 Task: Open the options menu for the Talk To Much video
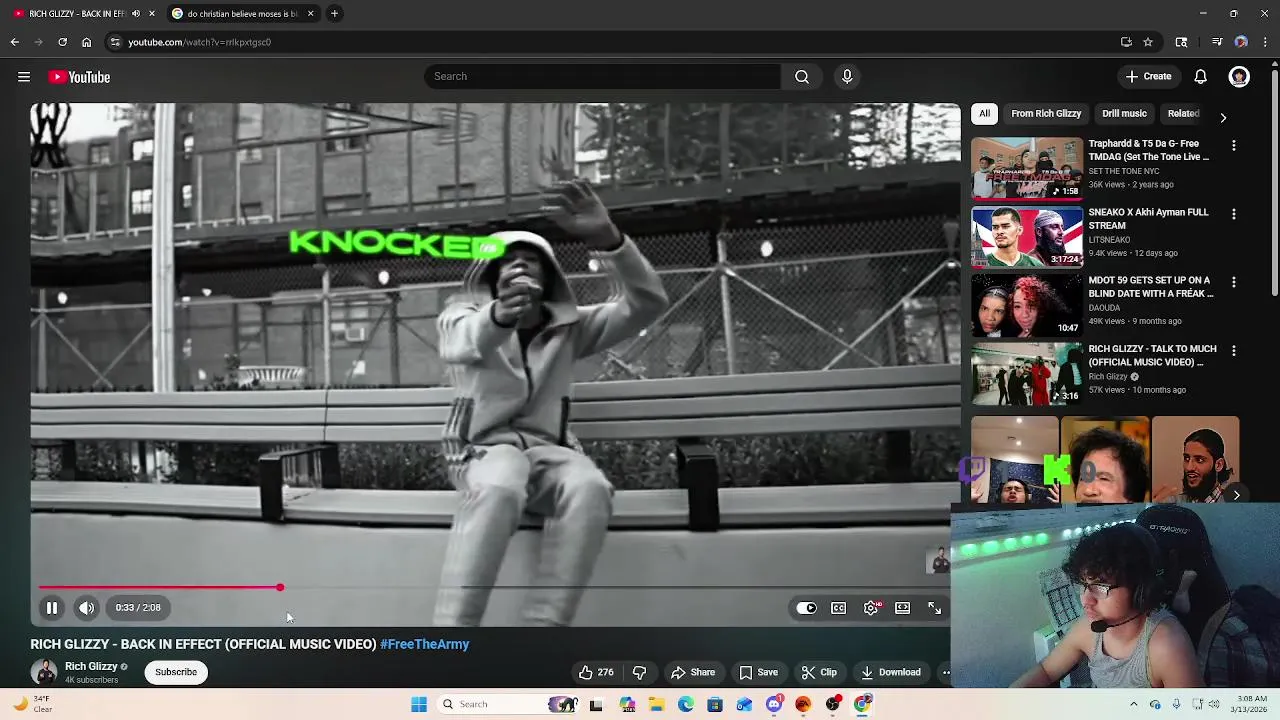tap(1234, 351)
